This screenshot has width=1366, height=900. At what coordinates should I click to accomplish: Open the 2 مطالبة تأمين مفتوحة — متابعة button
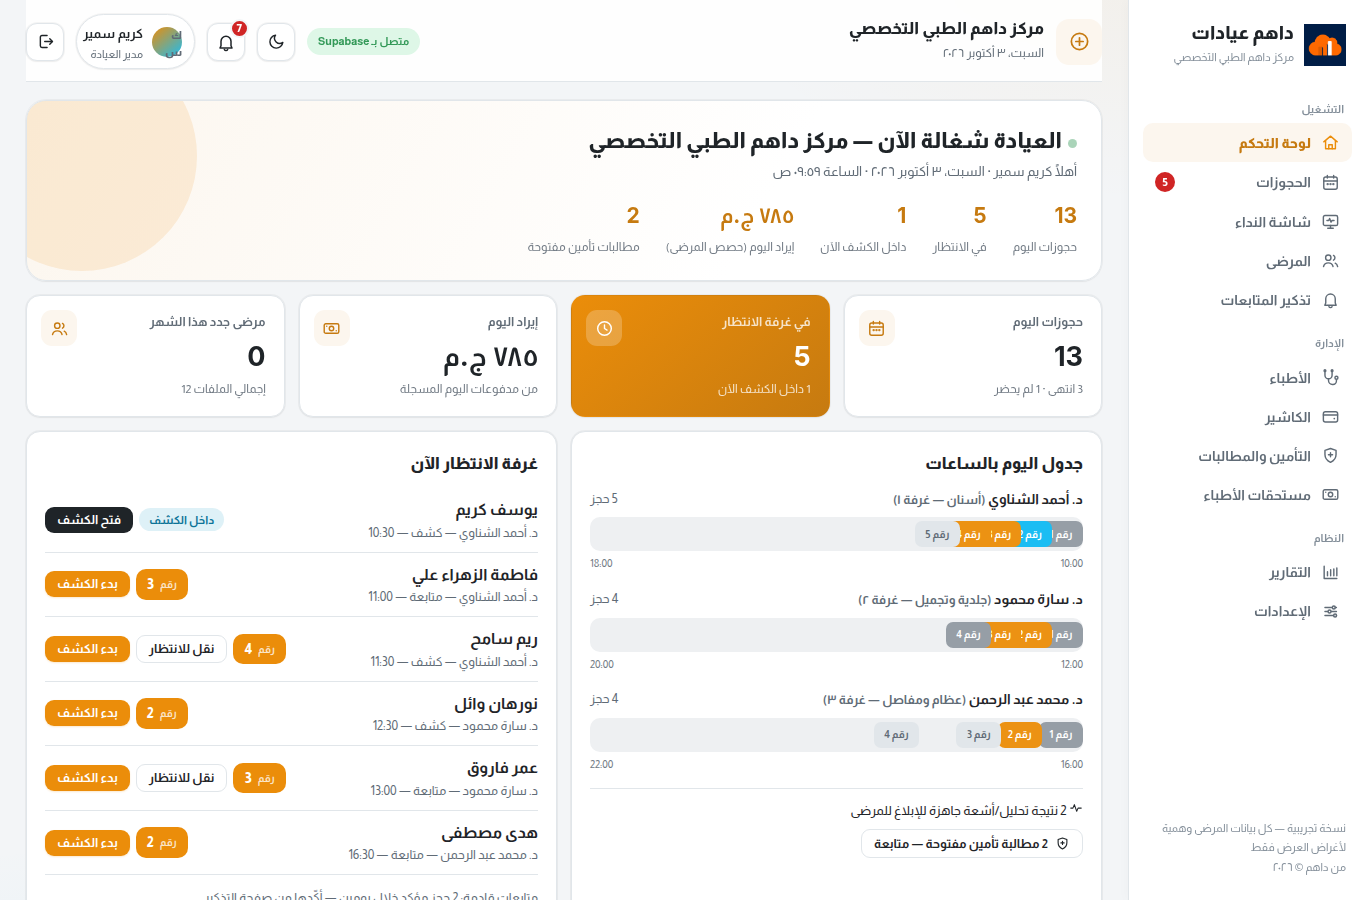[972, 844]
